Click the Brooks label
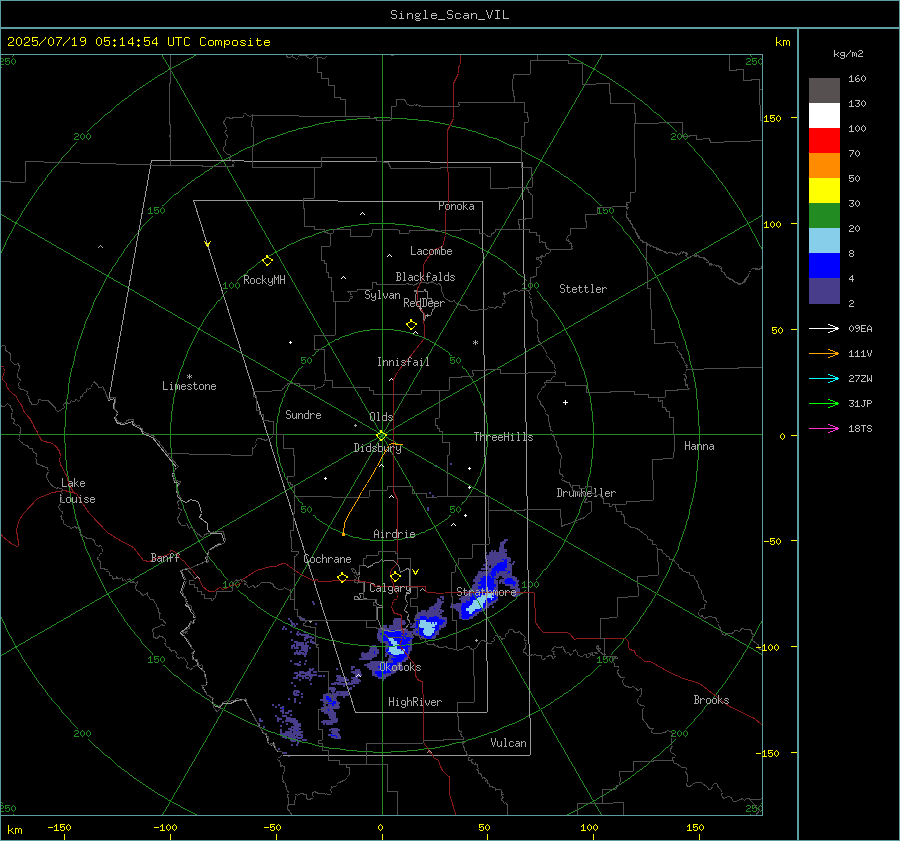 tap(711, 700)
